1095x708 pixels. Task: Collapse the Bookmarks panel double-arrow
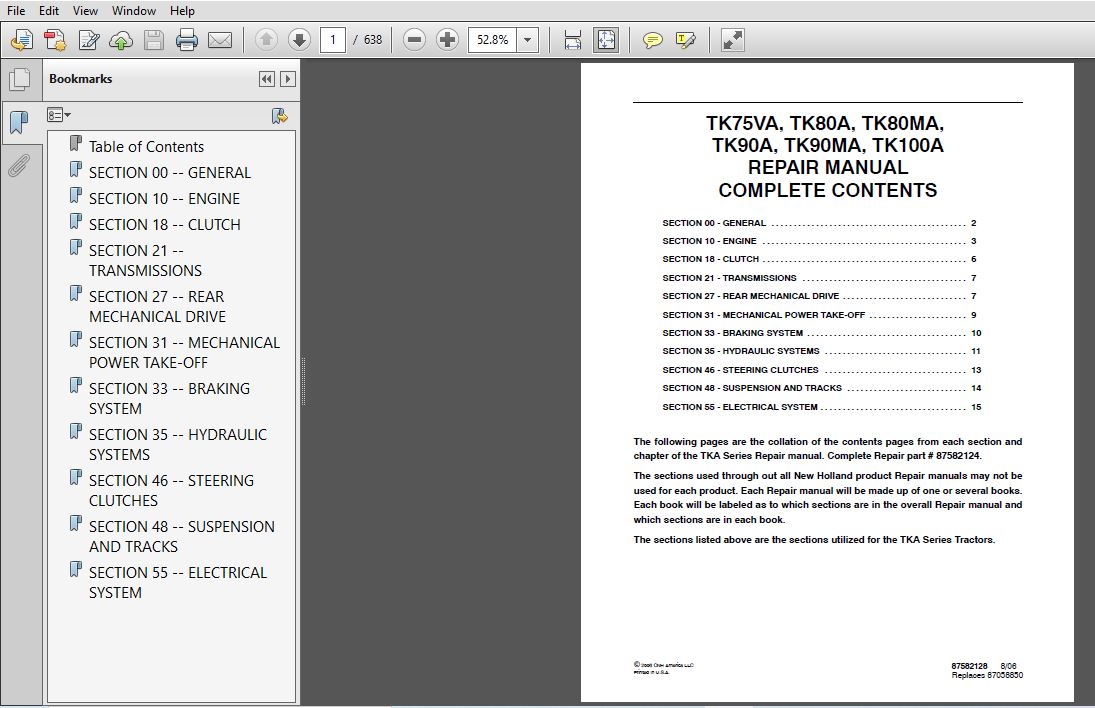(267, 79)
